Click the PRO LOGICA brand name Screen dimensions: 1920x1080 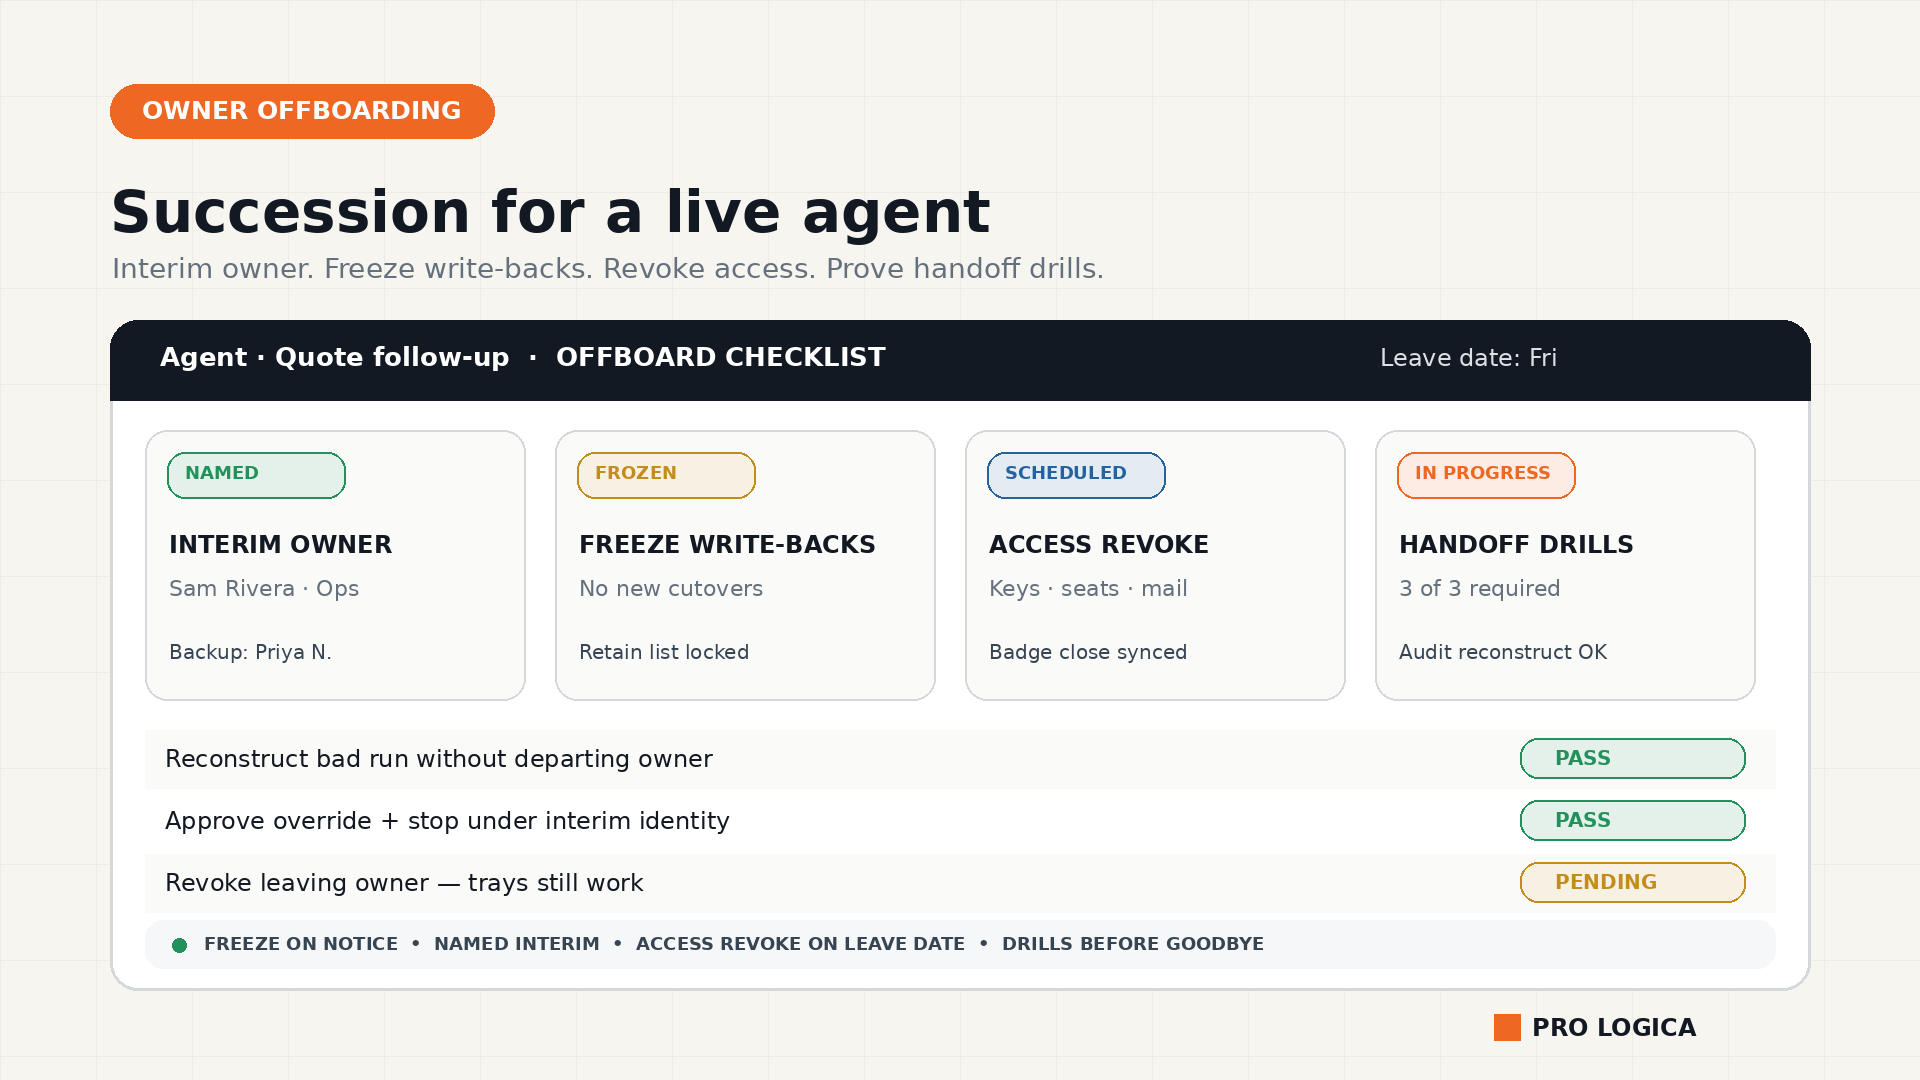1614,1028
